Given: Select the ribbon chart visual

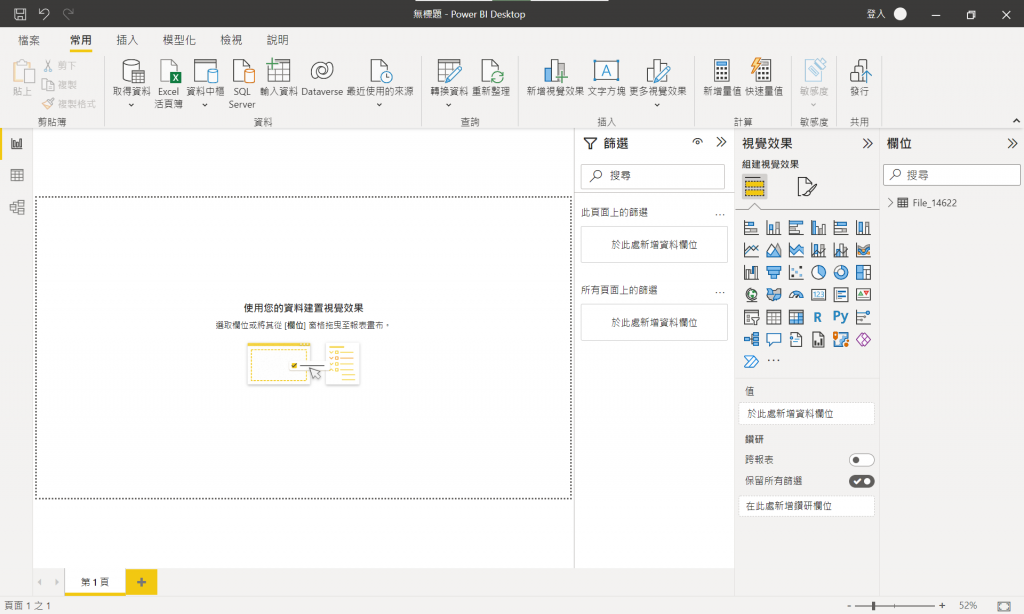Looking at the screenshot, I should pos(863,250).
